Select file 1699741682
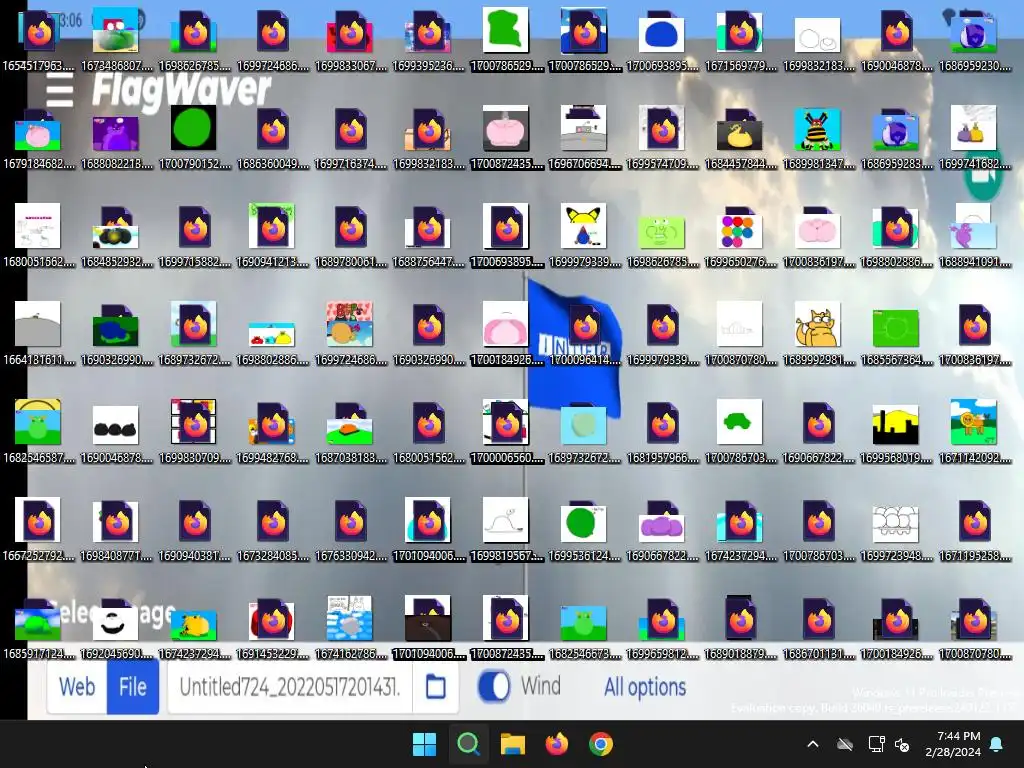The image size is (1024, 768). (974, 137)
